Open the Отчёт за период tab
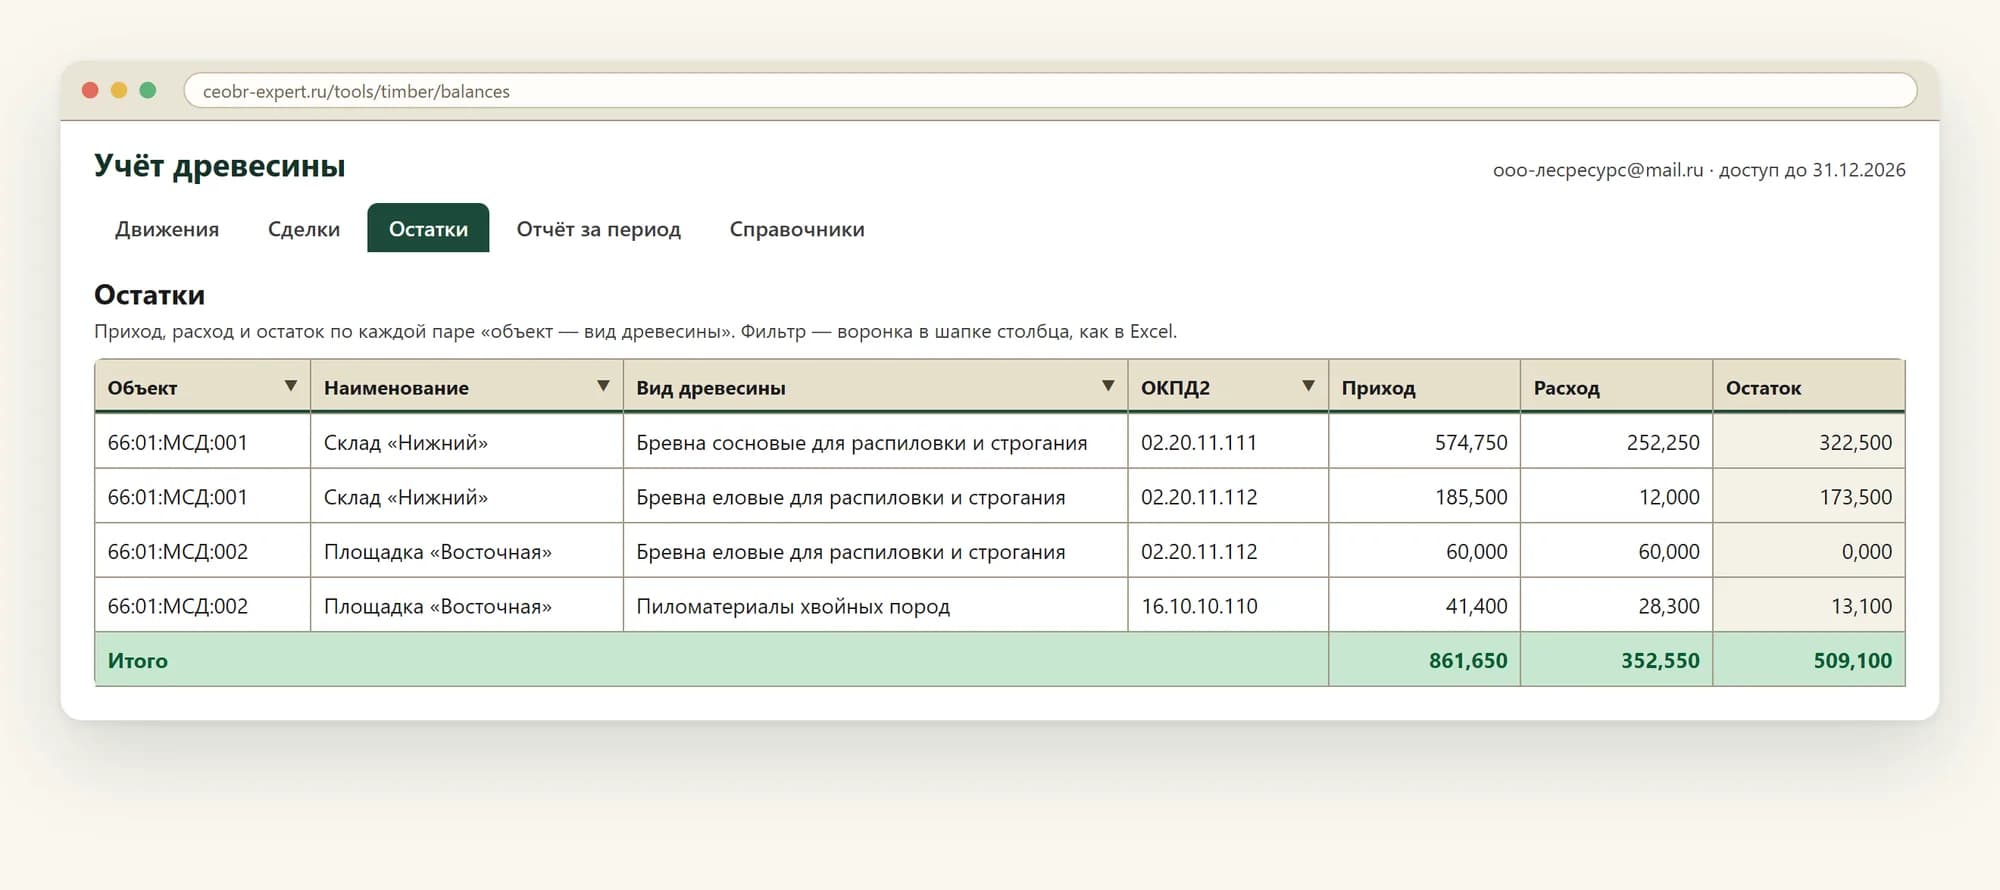This screenshot has width=2000, height=890. pos(598,229)
